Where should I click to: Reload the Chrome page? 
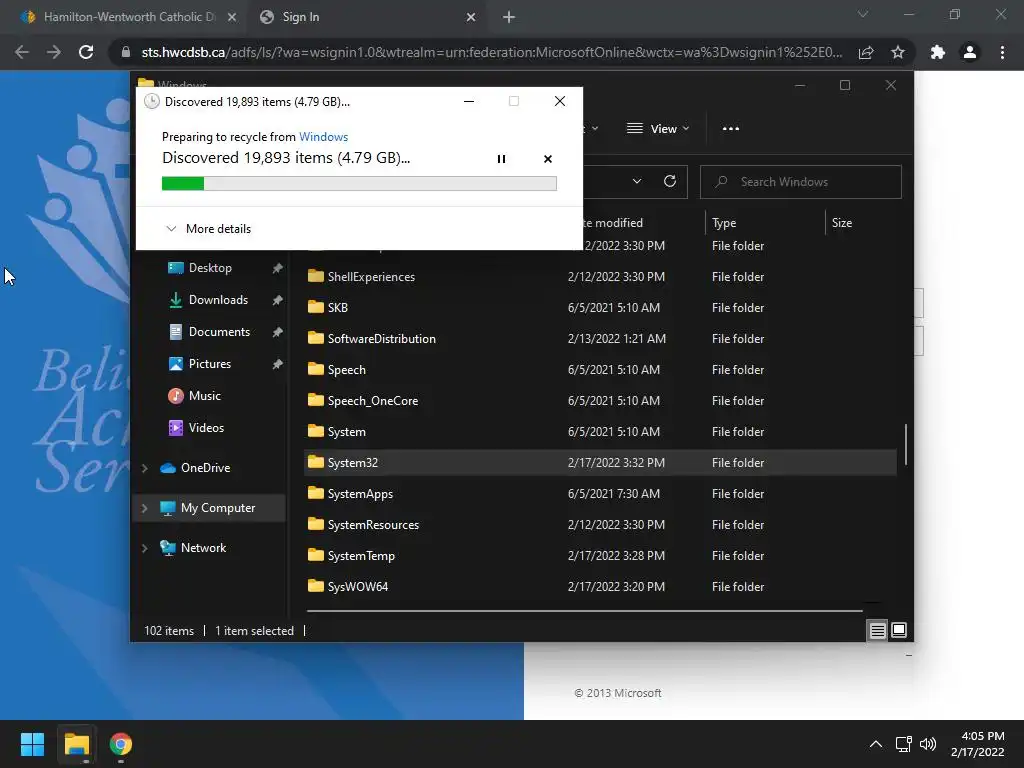(x=86, y=52)
